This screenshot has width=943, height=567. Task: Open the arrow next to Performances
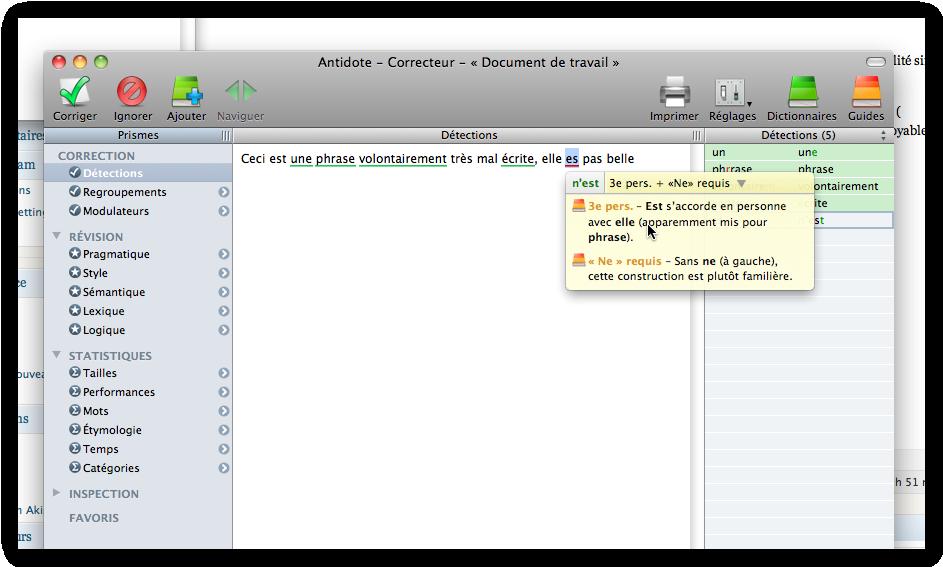click(x=224, y=392)
